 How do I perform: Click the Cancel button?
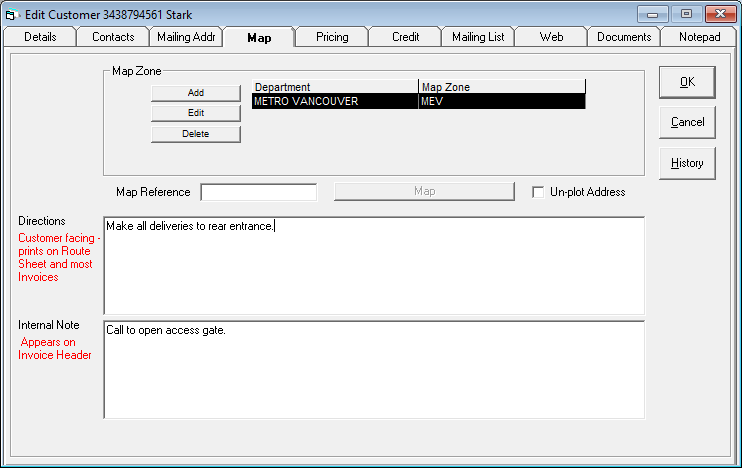point(687,123)
